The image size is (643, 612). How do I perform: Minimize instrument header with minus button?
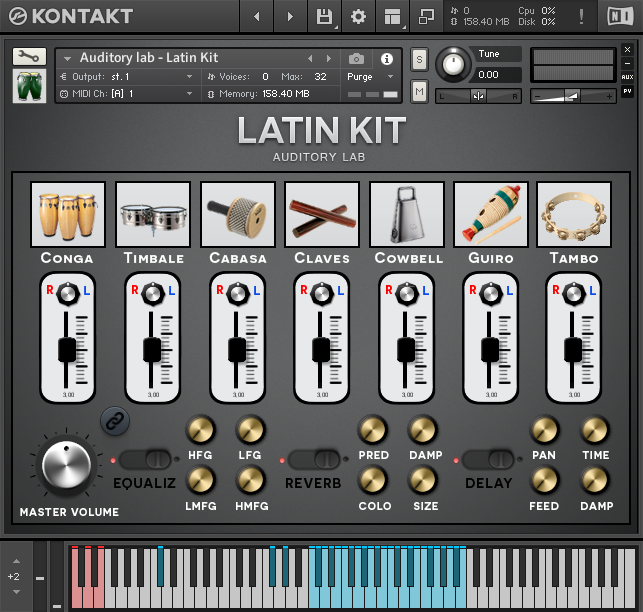(x=627, y=64)
